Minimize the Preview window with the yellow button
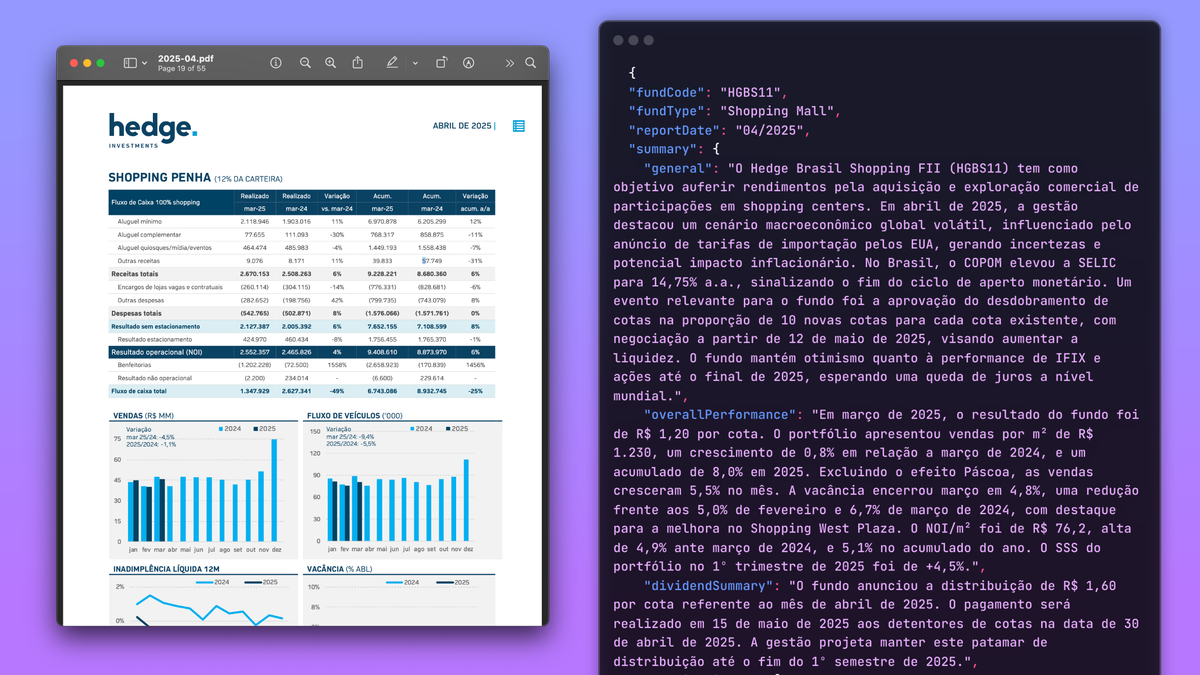This screenshot has height=675, width=1200. [x=87, y=63]
